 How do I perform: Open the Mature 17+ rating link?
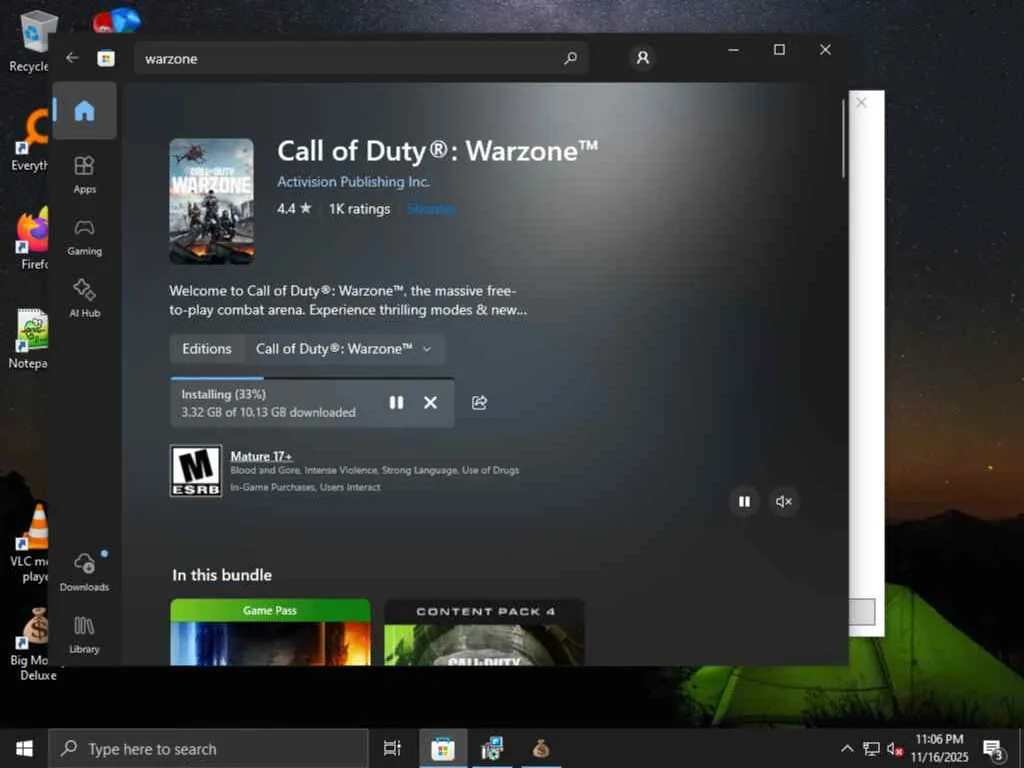tap(261, 456)
